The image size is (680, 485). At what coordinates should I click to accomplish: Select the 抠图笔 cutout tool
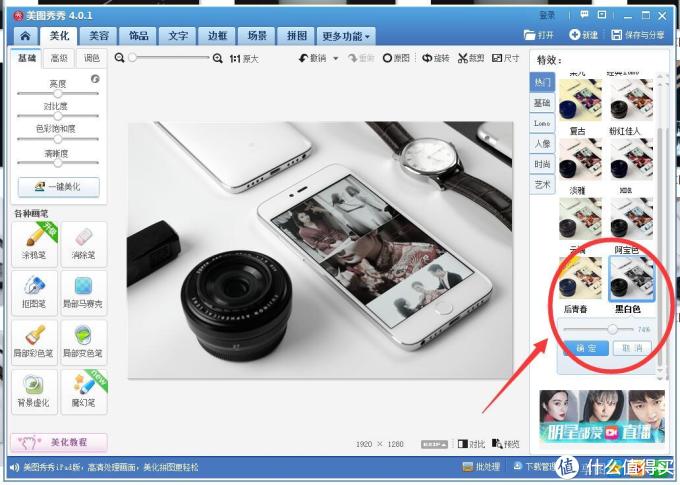[x=34, y=293]
